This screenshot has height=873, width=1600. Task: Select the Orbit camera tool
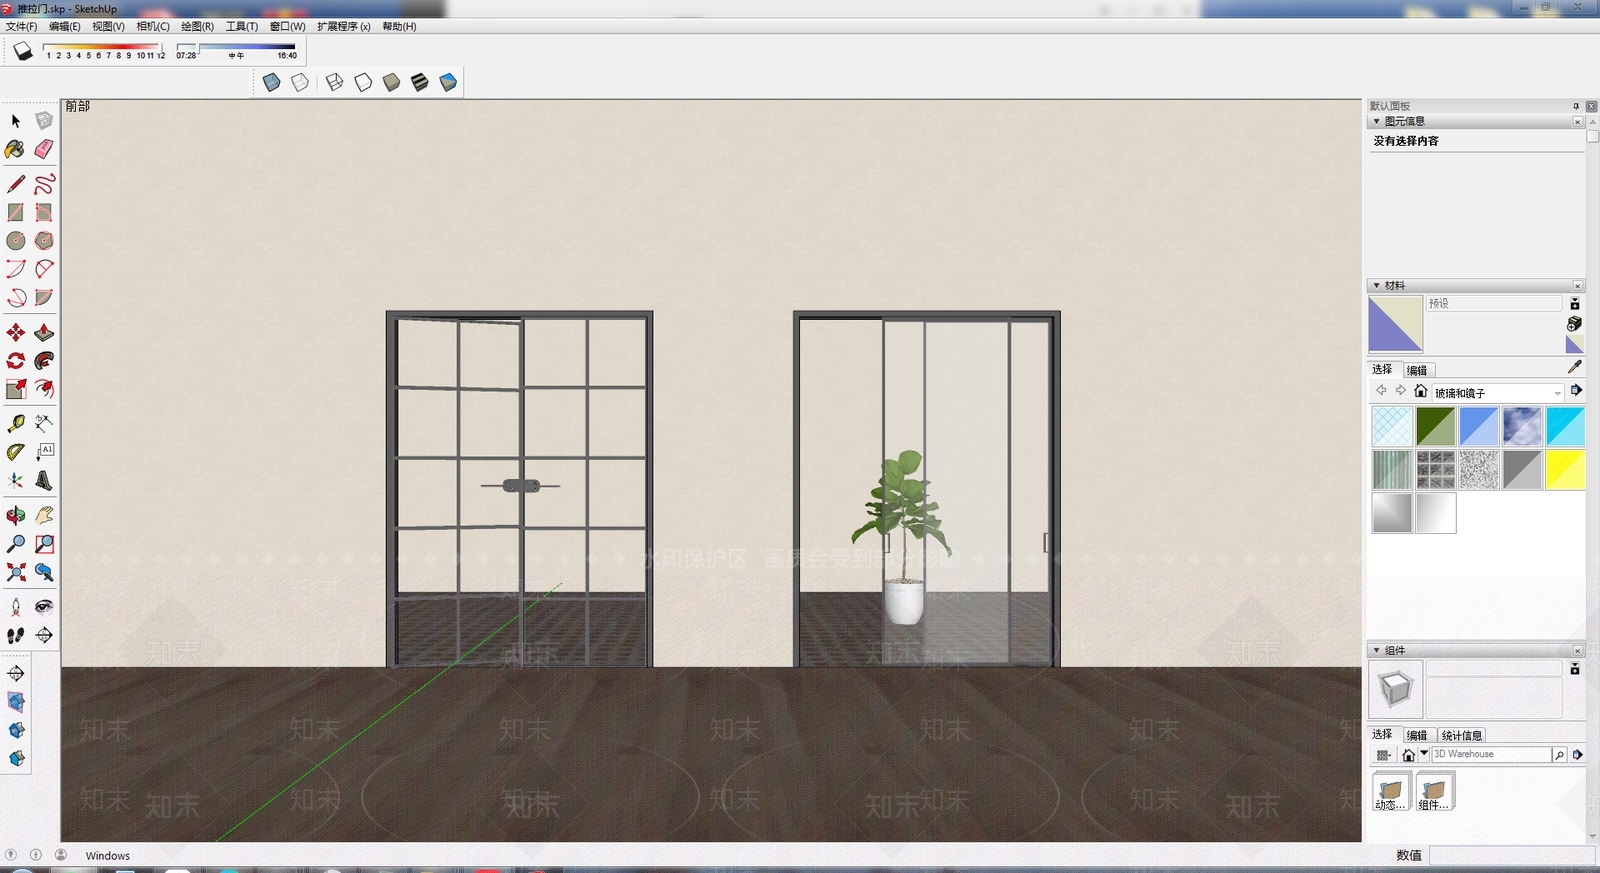pos(15,516)
